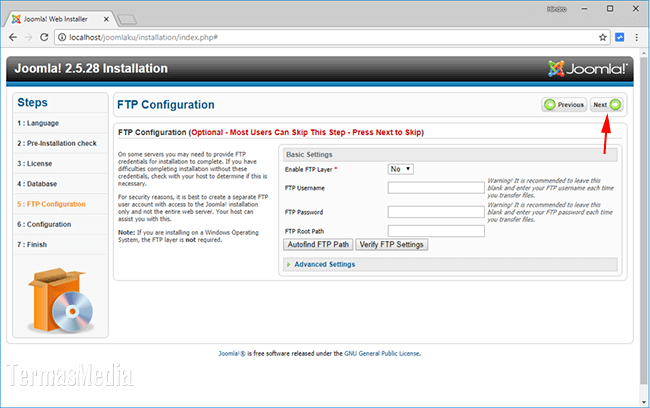Minimize the browser window
The height and width of the screenshot is (408, 650).
pyautogui.click(x=584, y=9)
